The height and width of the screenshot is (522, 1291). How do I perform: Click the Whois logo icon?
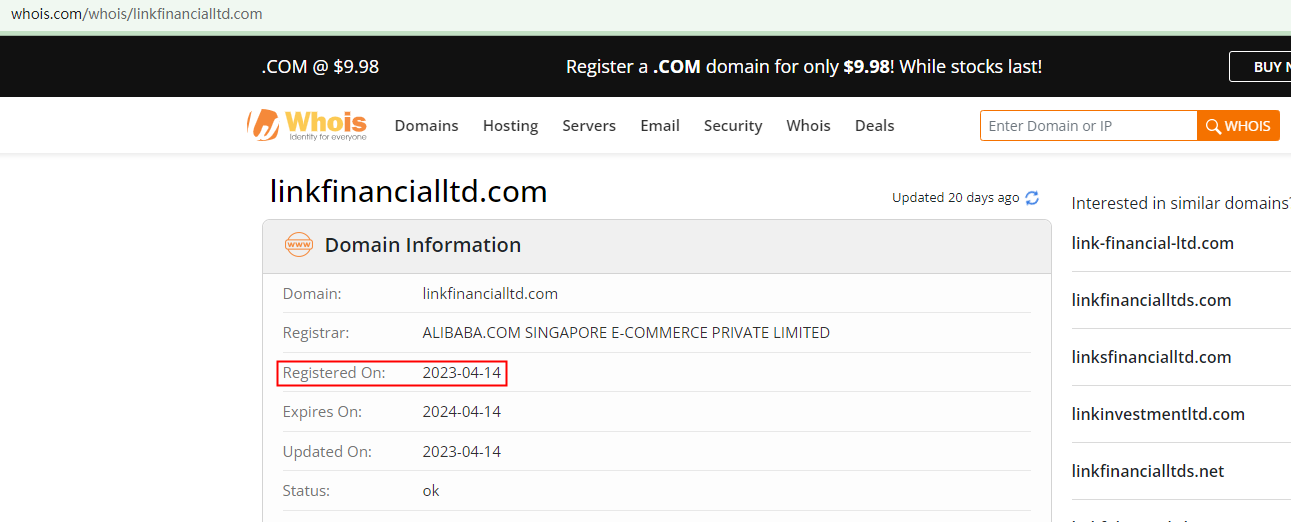pos(264,125)
